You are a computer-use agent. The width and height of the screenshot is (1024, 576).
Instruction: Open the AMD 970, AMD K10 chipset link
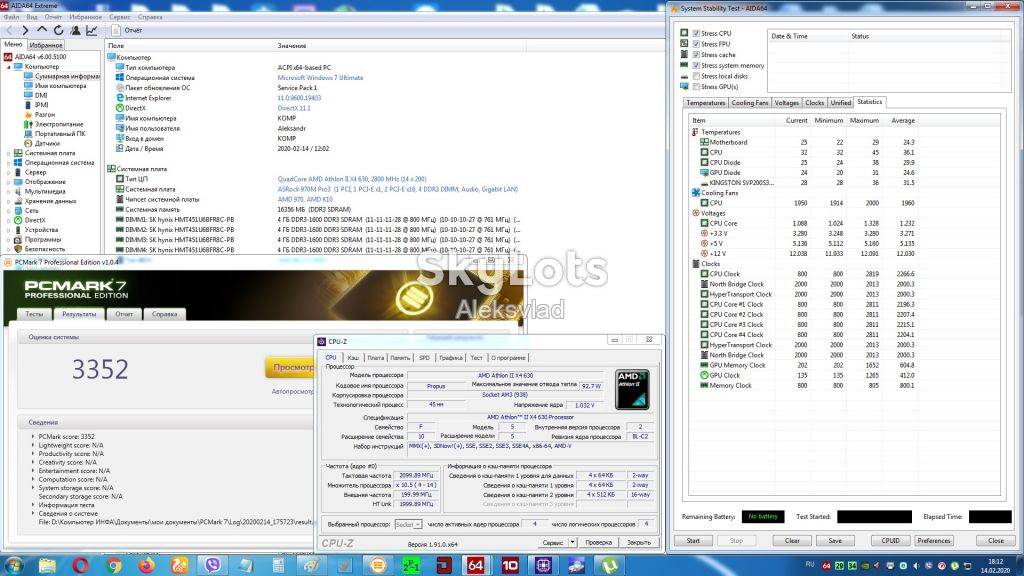(x=305, y=199)
